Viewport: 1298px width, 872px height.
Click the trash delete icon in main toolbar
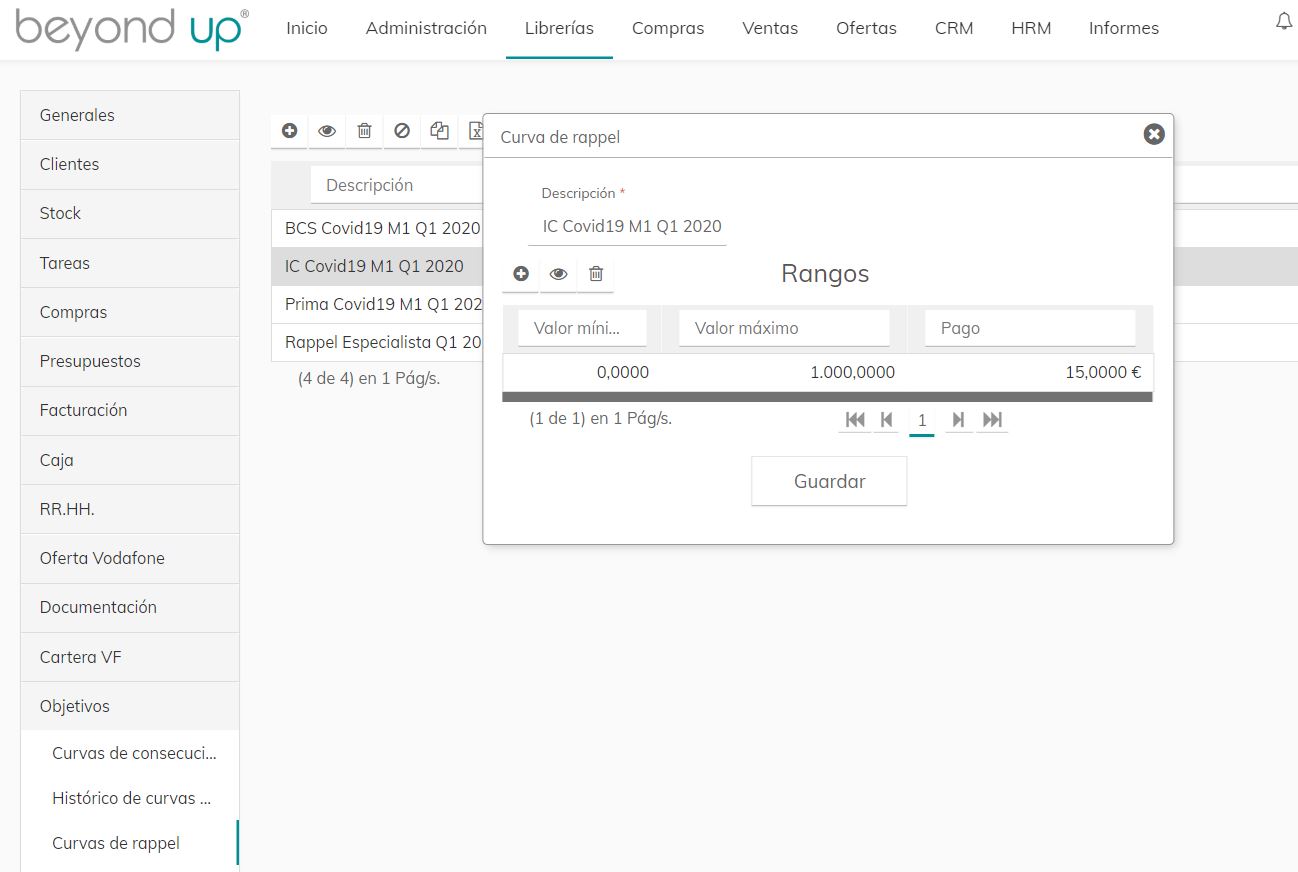coord(365,130)
